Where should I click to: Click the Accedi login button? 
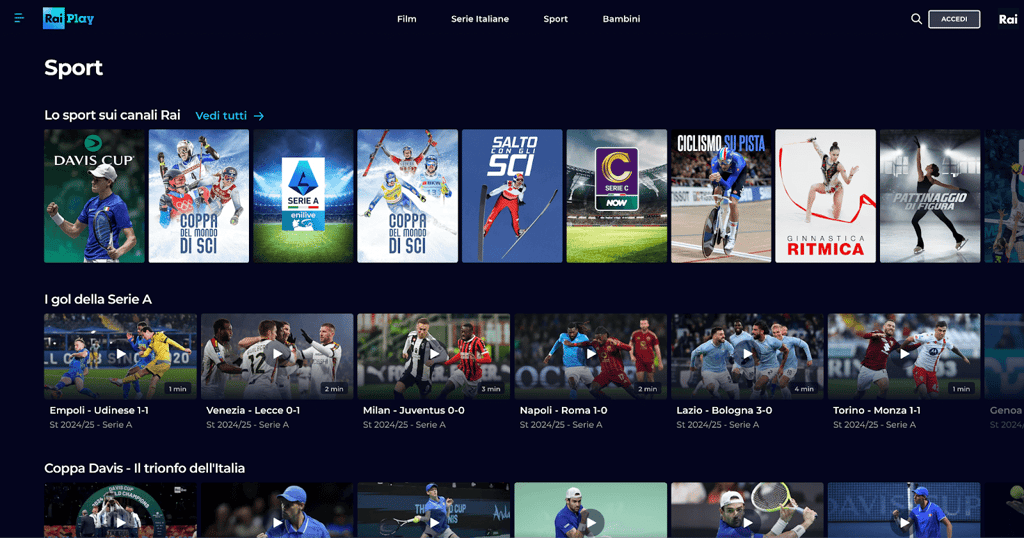click(x=954, y=19)
